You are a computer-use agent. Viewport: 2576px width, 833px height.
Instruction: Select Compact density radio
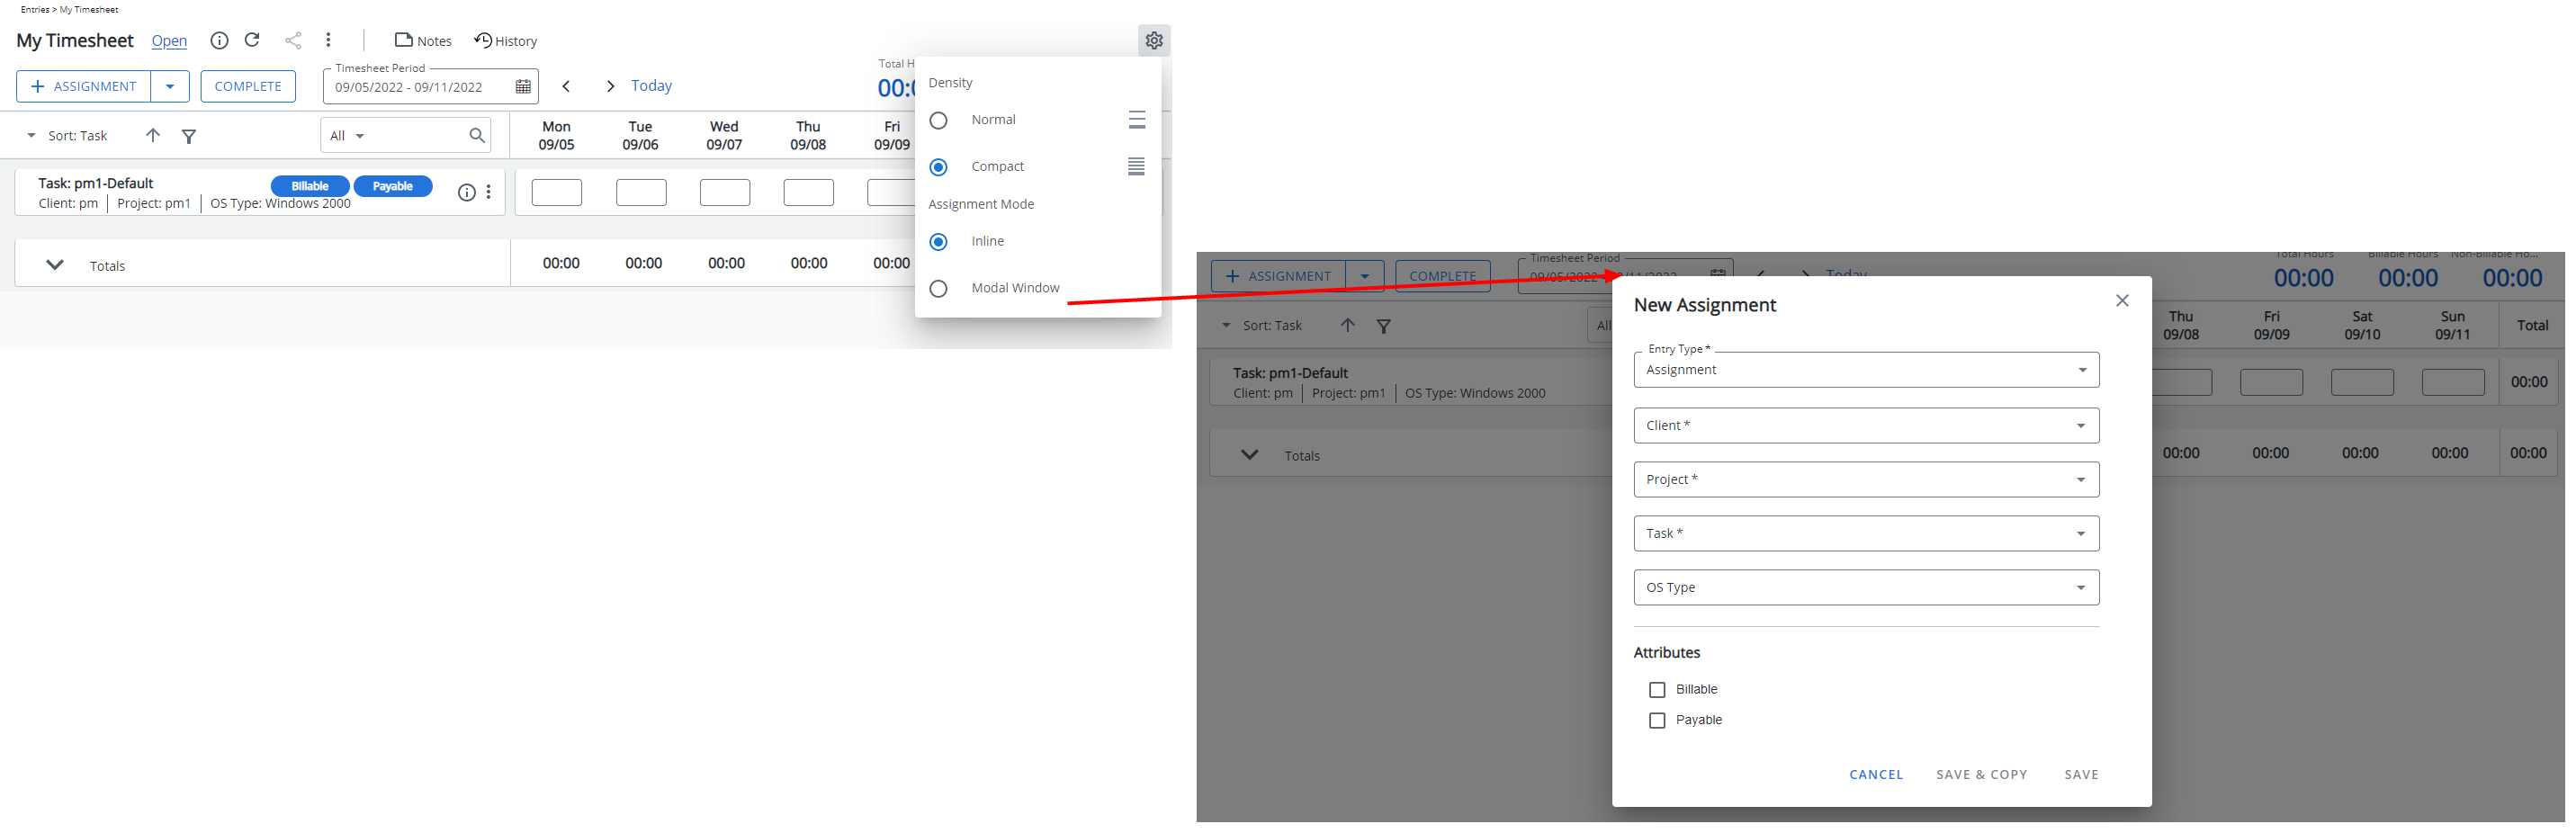click(x=938, y=167)
